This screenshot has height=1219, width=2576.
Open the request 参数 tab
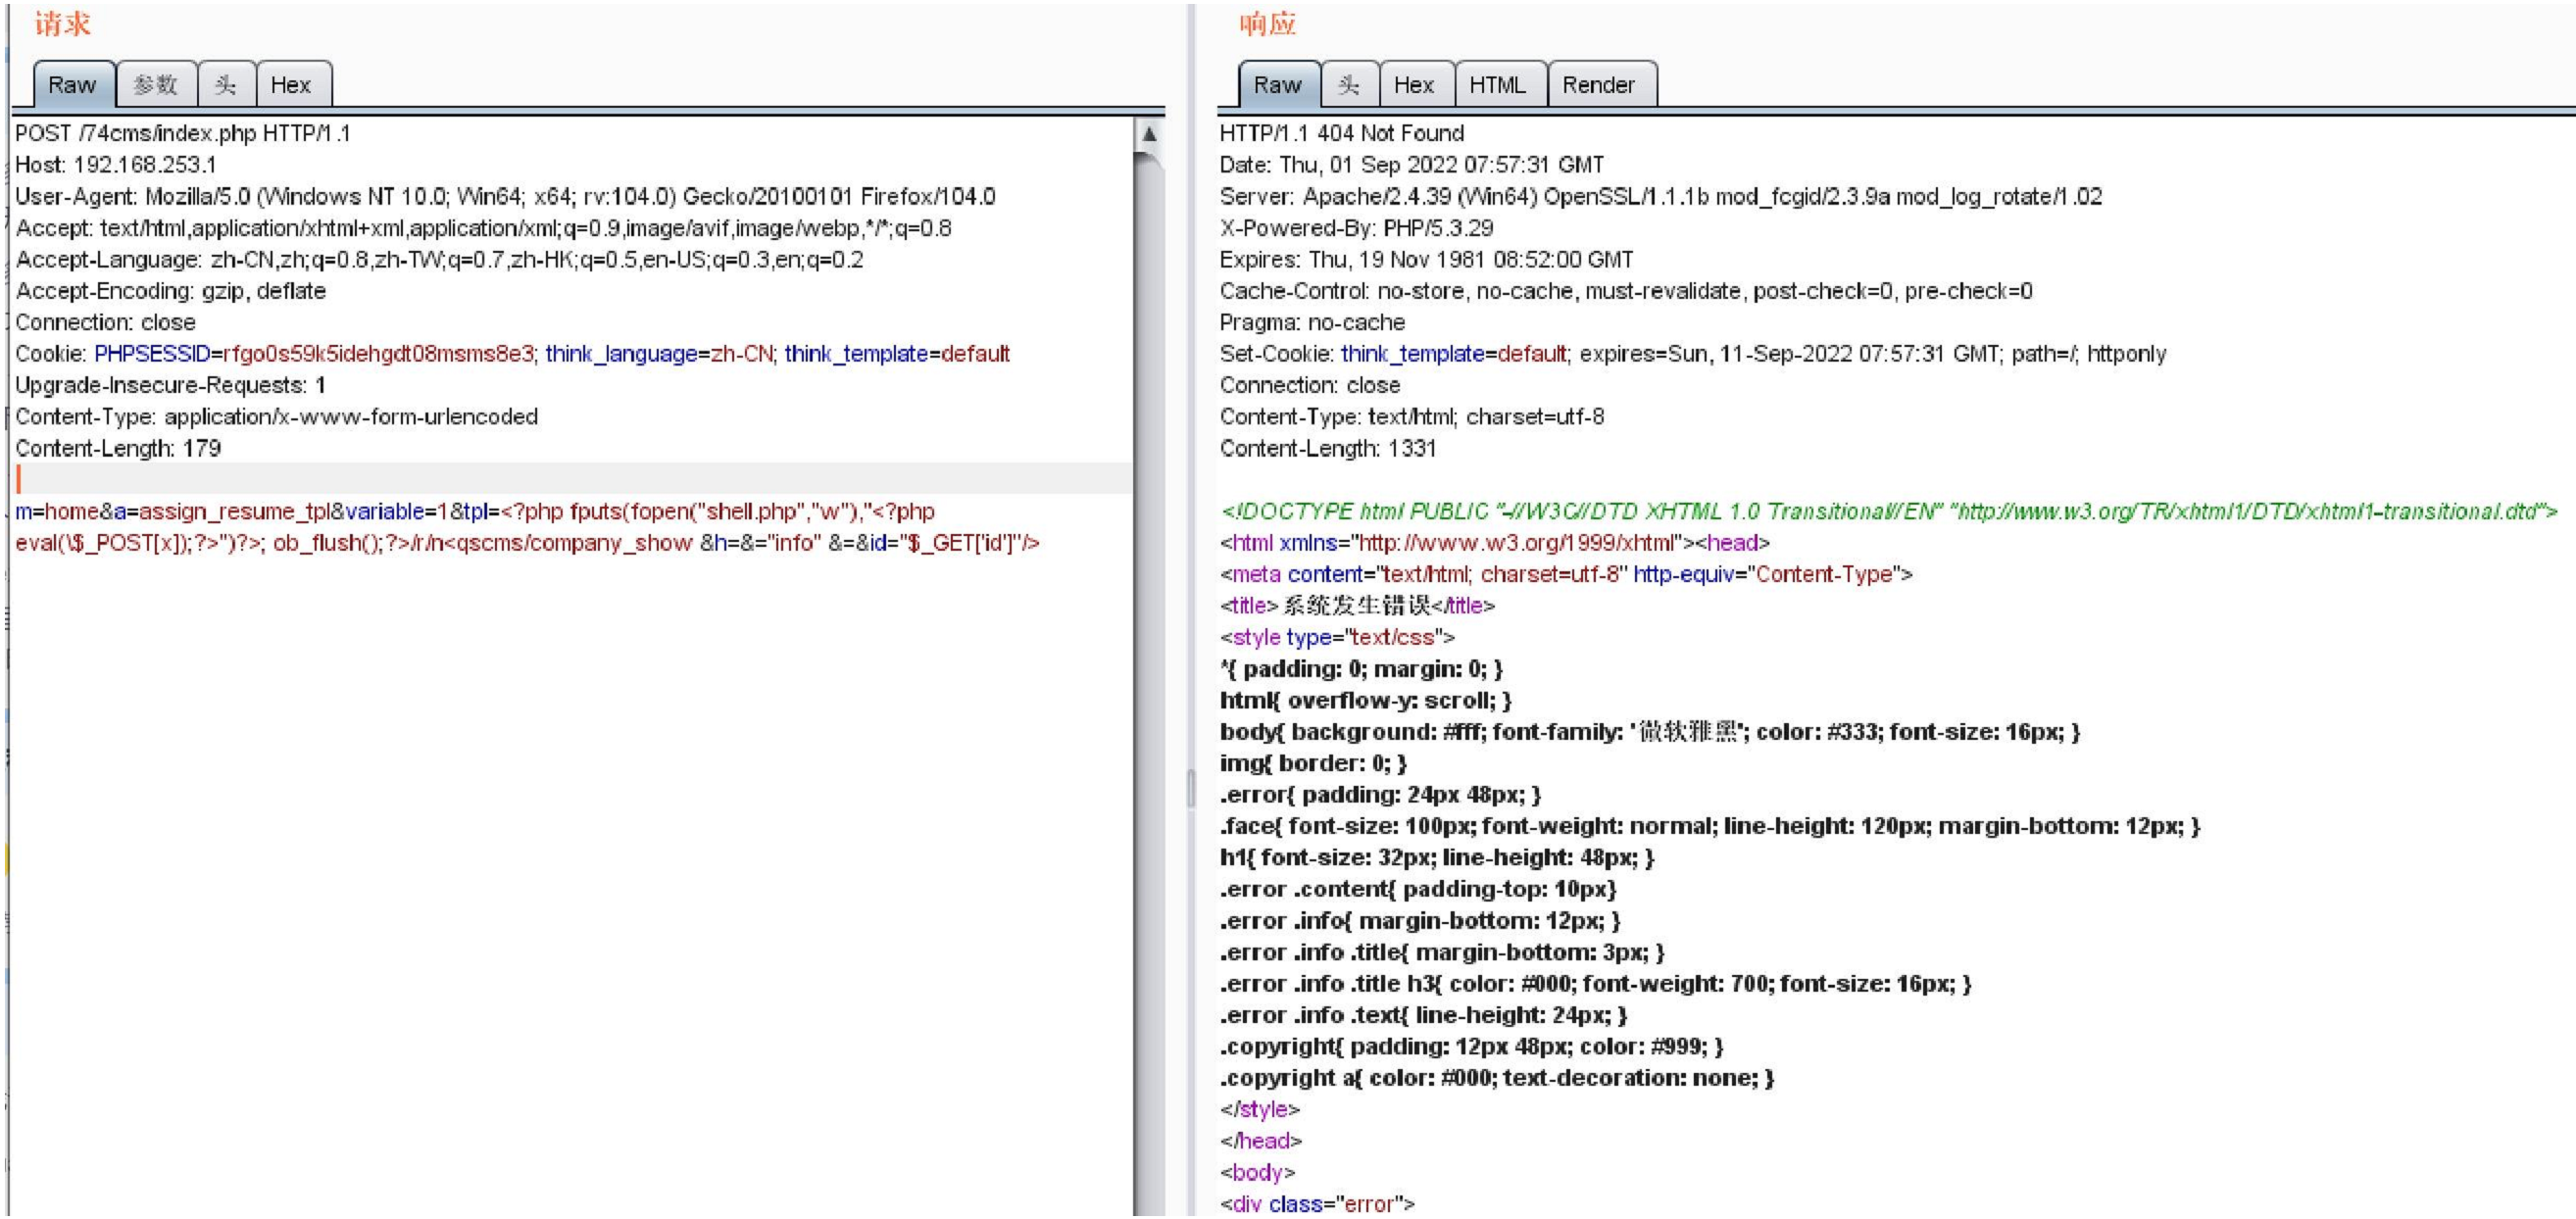pos(156,85)
